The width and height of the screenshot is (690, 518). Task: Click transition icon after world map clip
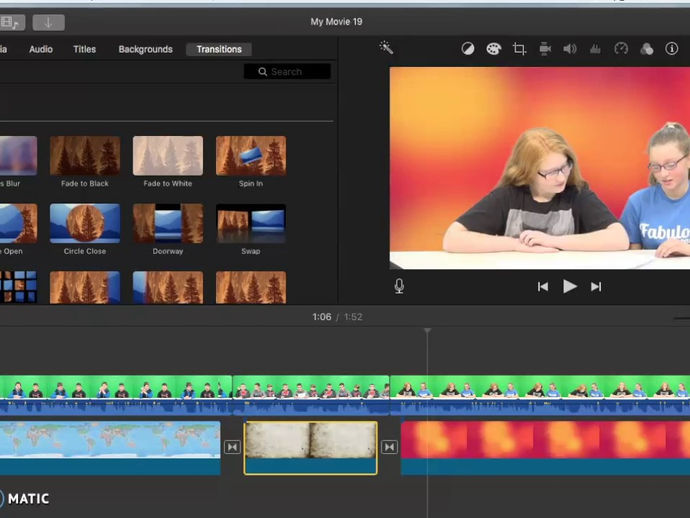click(232, 447)
